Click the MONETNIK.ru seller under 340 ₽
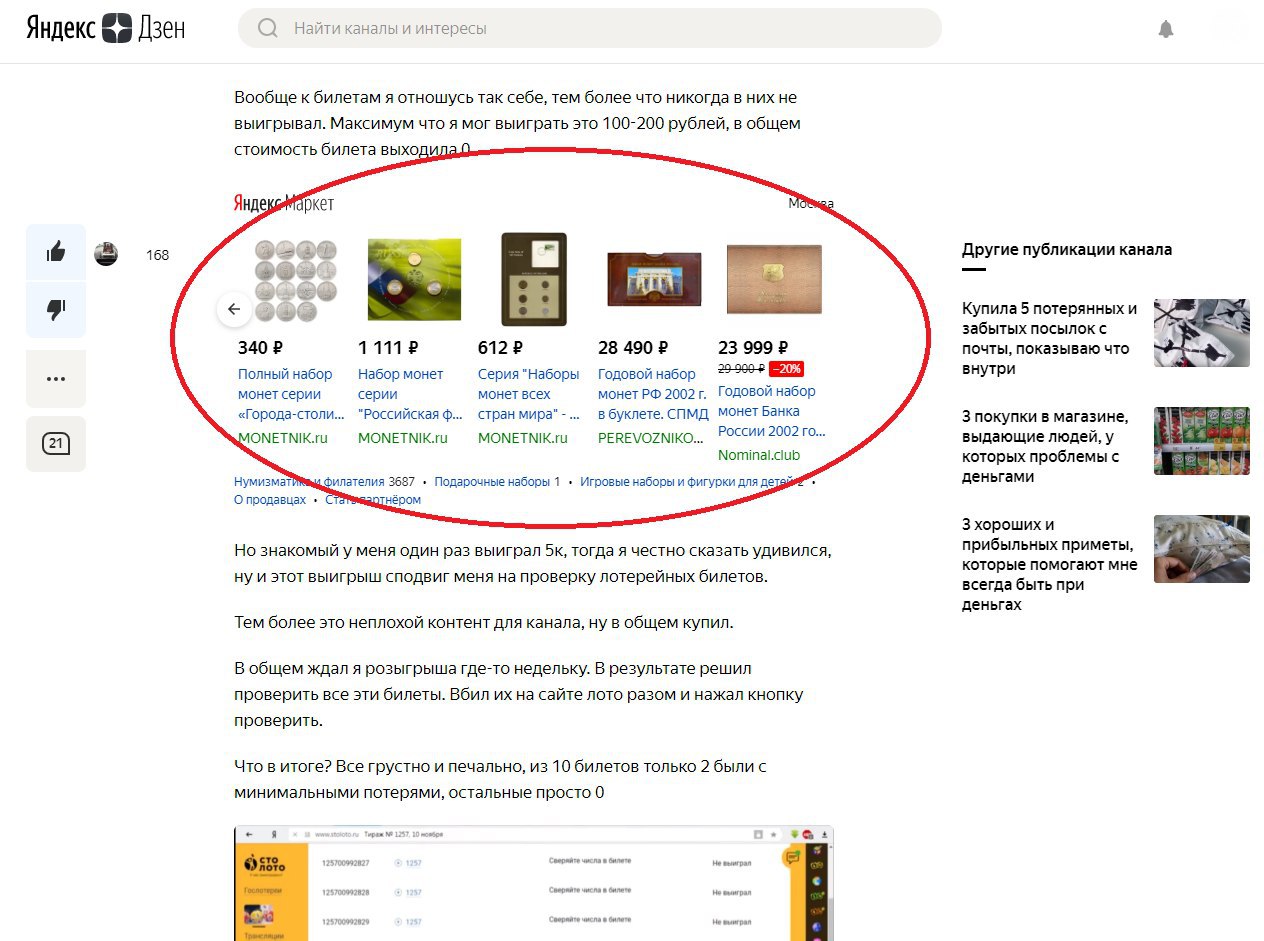 pos(283,438)
